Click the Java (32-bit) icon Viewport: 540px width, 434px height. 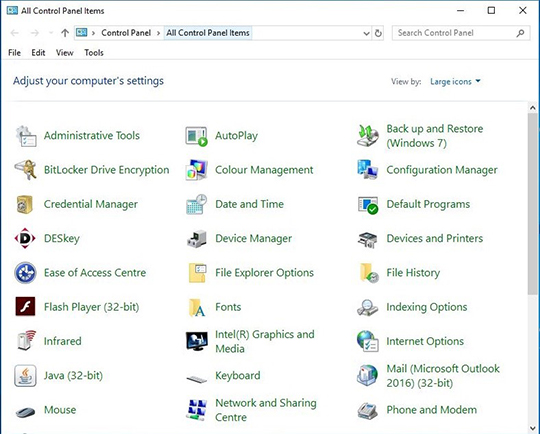[x=25, y=376]
